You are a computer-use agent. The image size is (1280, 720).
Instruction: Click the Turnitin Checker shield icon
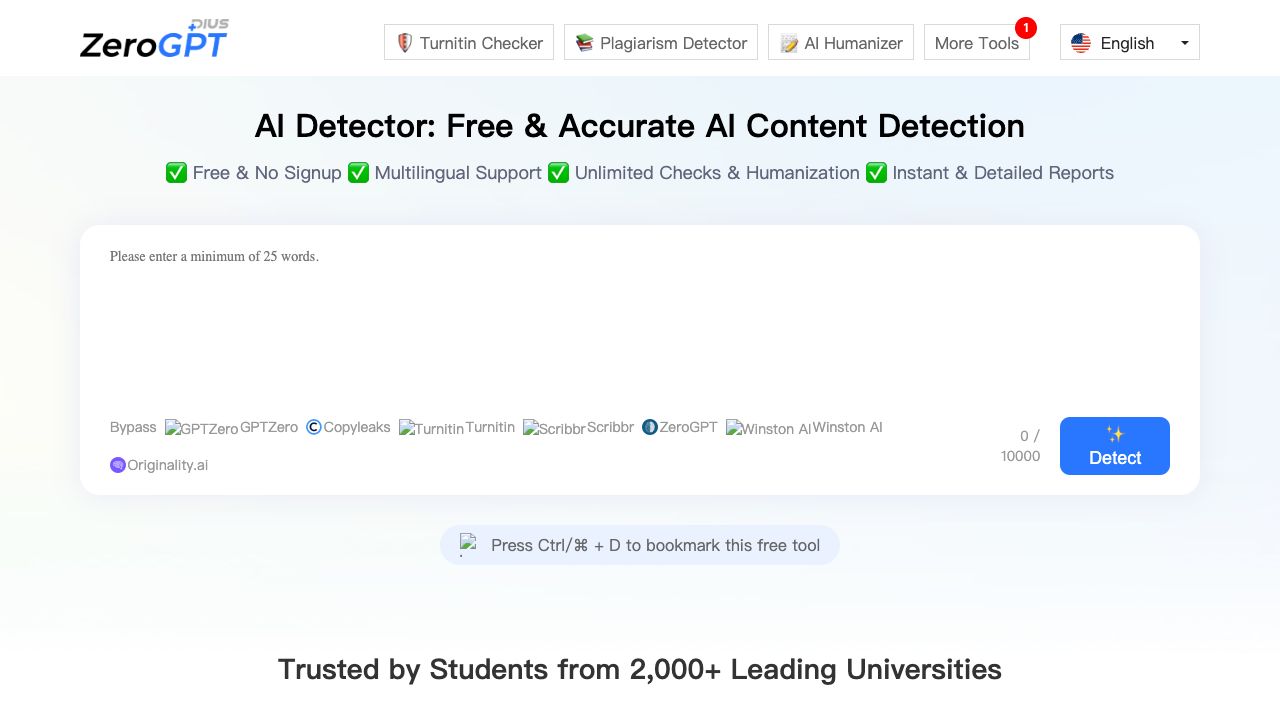click(x=405, y=43)
